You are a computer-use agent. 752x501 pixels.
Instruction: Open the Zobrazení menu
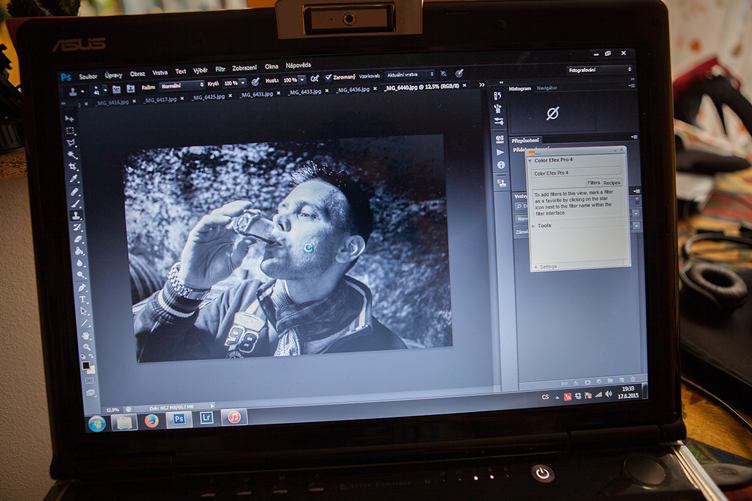(245, 68)
